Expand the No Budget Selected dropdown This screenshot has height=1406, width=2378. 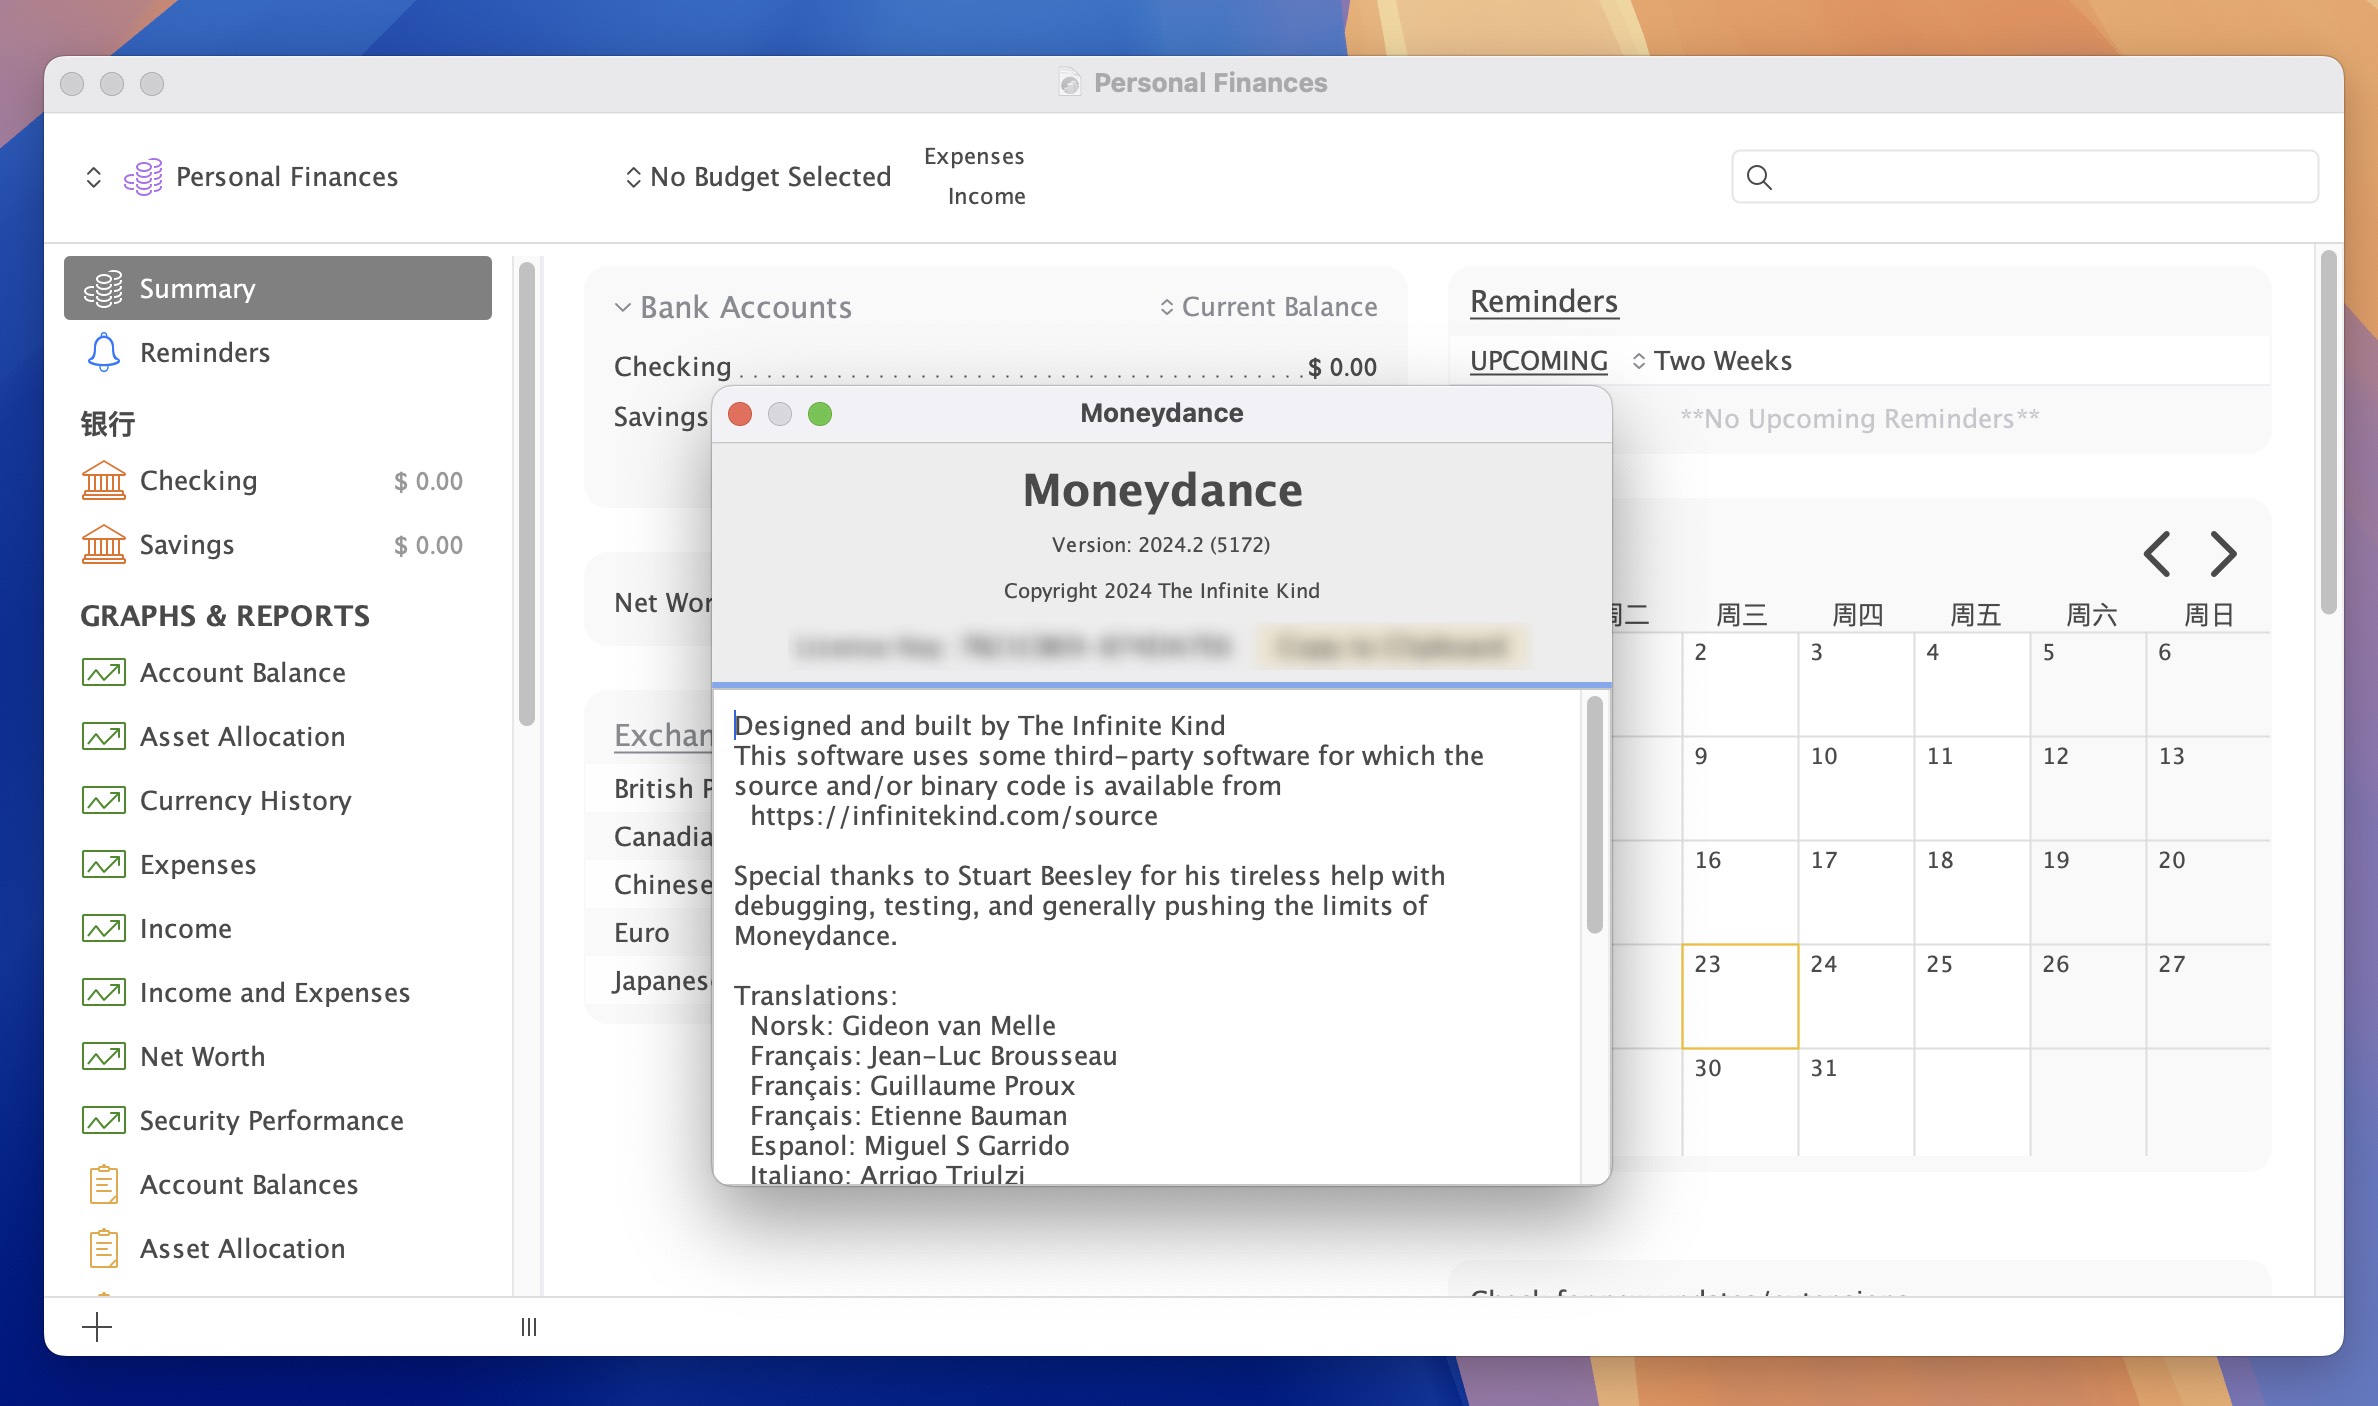tap(756, 176)
